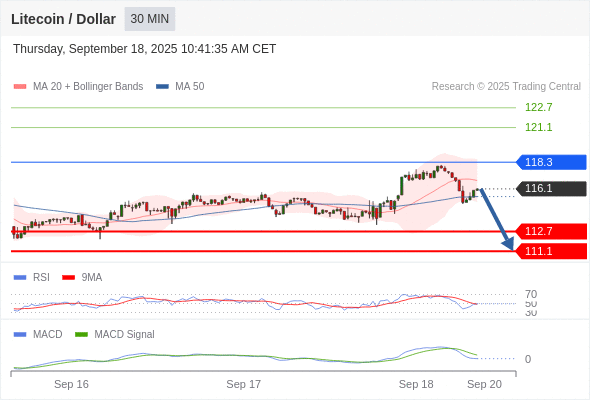The width and height of the screenshot is (590, 400).
Task: Click the Litecoin / Dollar title
Action: click(x=63, y=19)
